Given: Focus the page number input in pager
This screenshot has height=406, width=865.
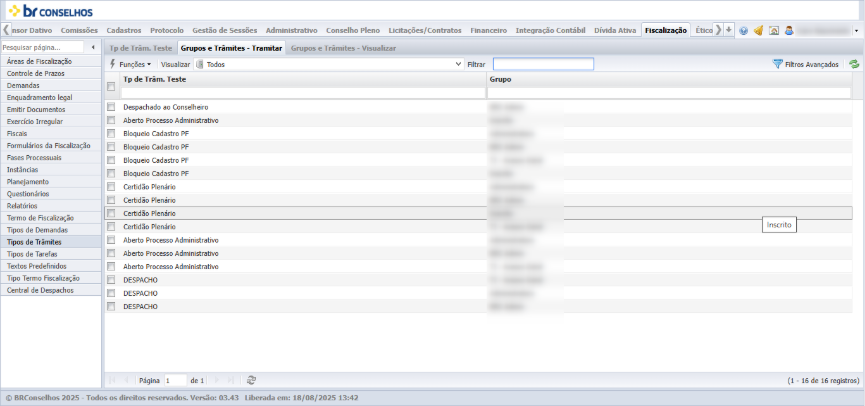Looking at the screenshot, I should click(x=175, y=380).
